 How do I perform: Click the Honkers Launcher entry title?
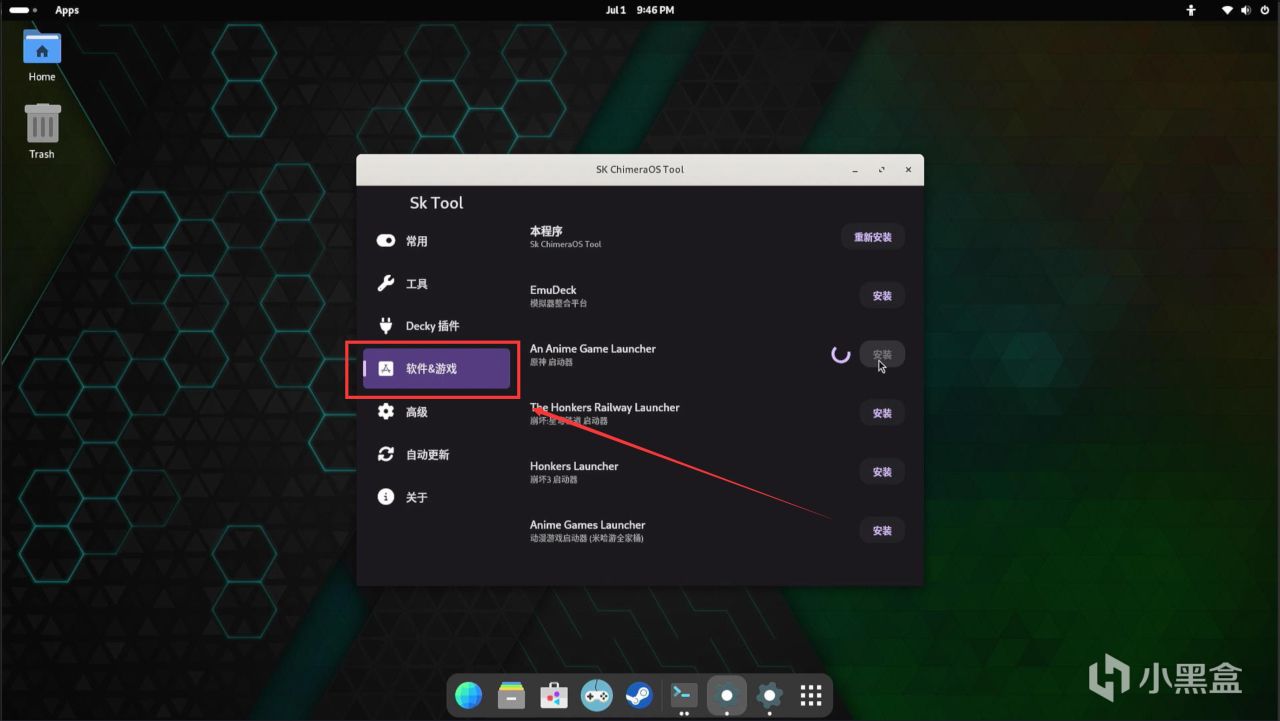574,466
